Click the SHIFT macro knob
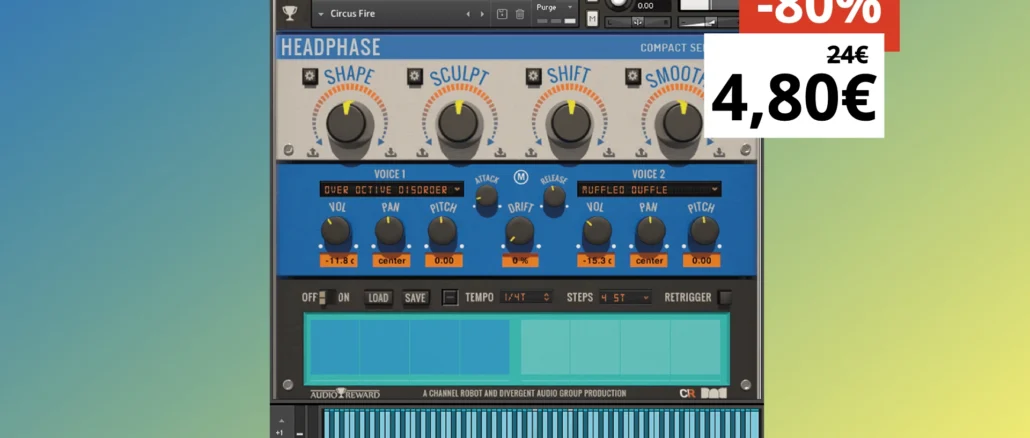 [570, 124]
